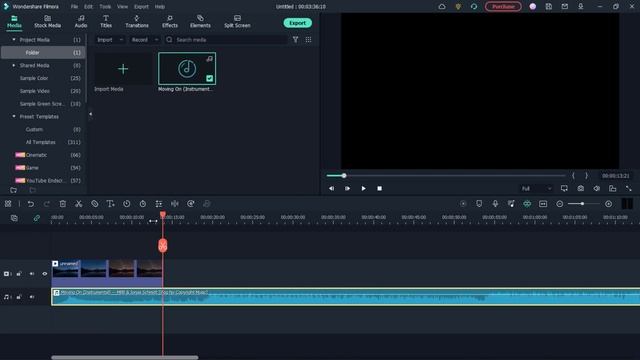
Task: Select the Moving On audio thumbnail
Action: click(x=187, y=69)
